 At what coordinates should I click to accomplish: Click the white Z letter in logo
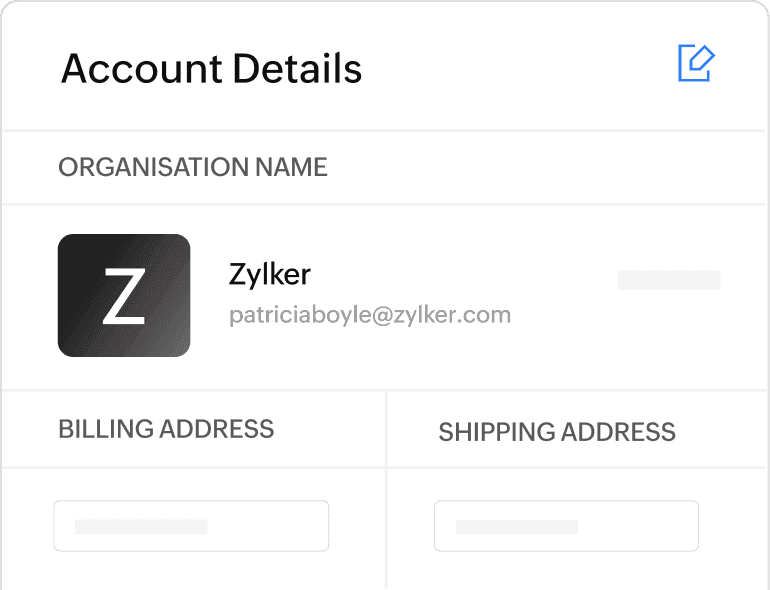[x=124, y=296]
